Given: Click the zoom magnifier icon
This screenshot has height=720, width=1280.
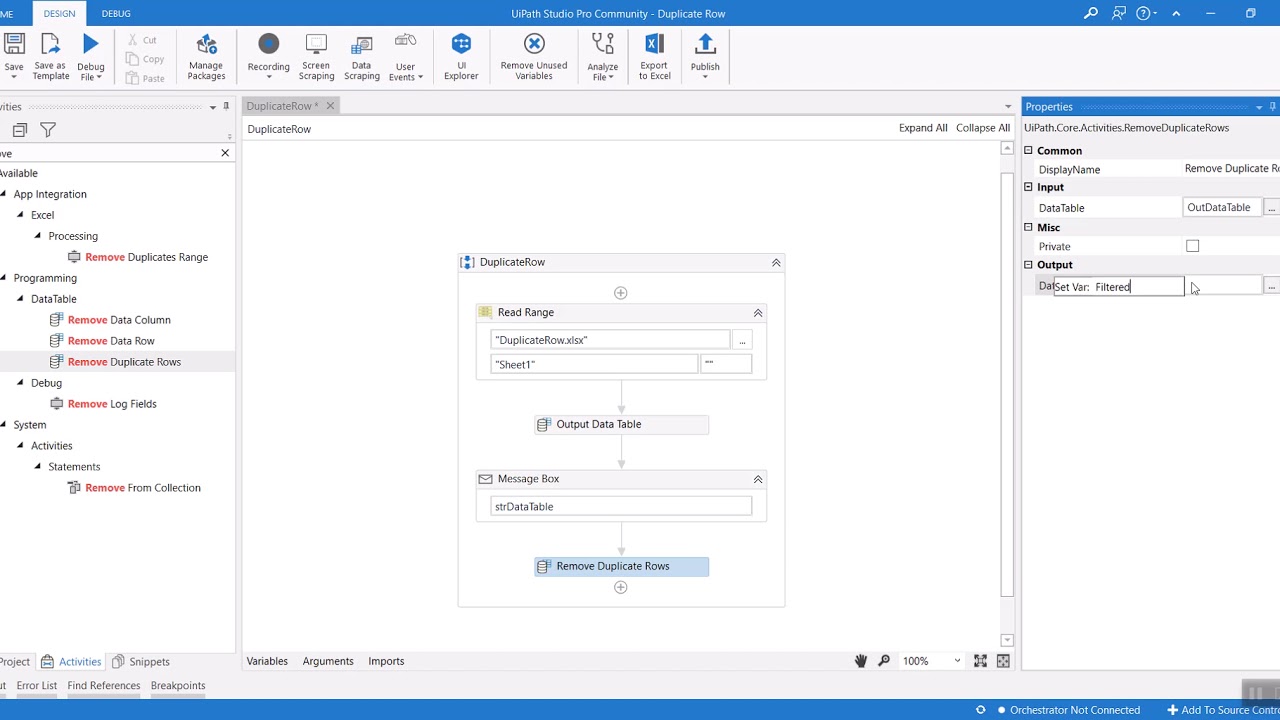Looking at the screenshot, I should coord(884,661).
